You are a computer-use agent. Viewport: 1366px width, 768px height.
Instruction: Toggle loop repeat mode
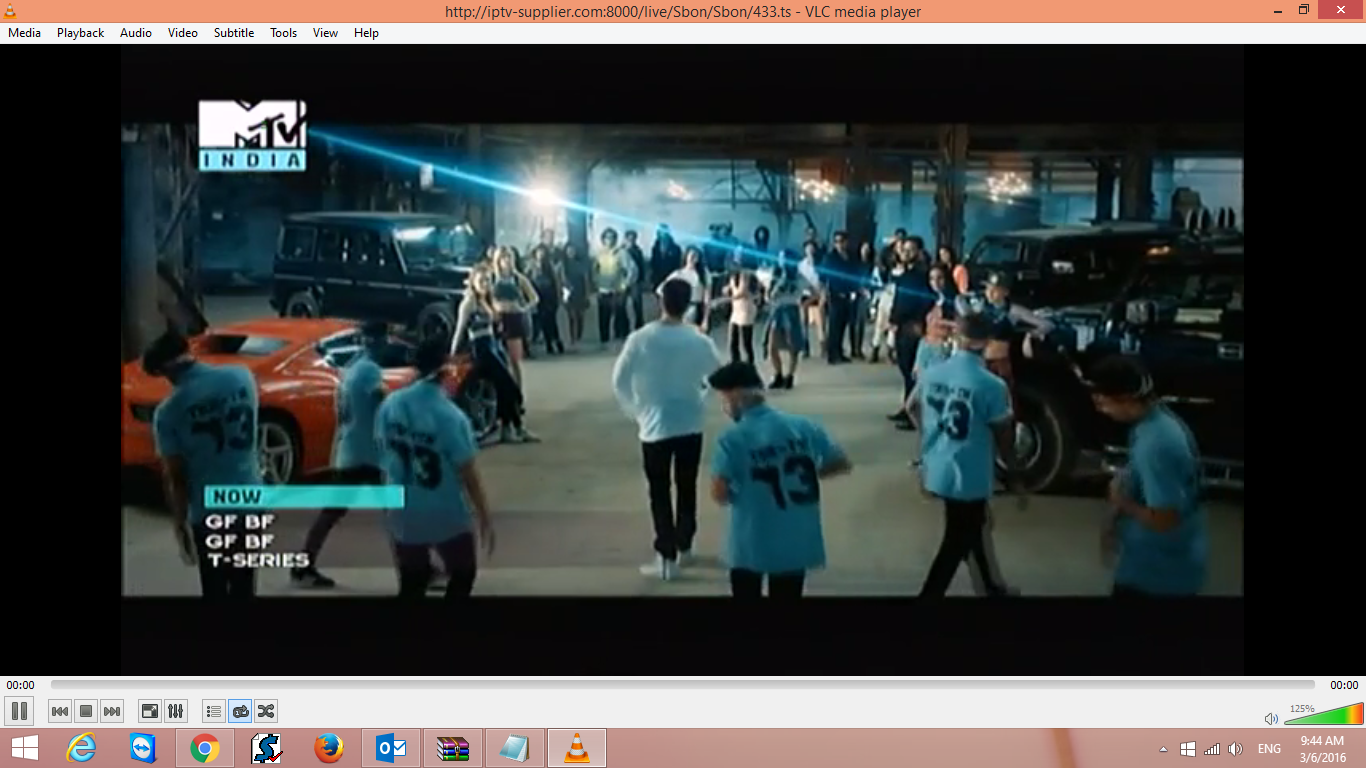(240, 711)
